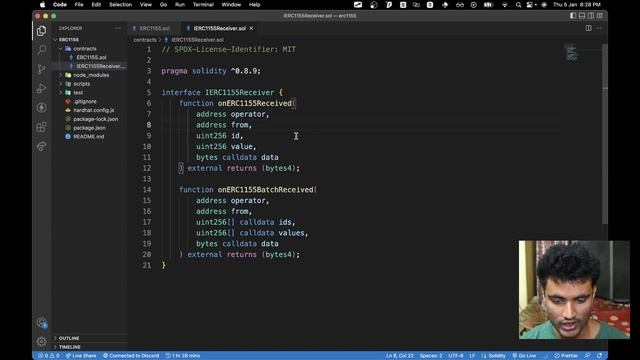The image size is (640, 360).
Task: Click UTF-8 encoding selector
Action: pos(456,356)
